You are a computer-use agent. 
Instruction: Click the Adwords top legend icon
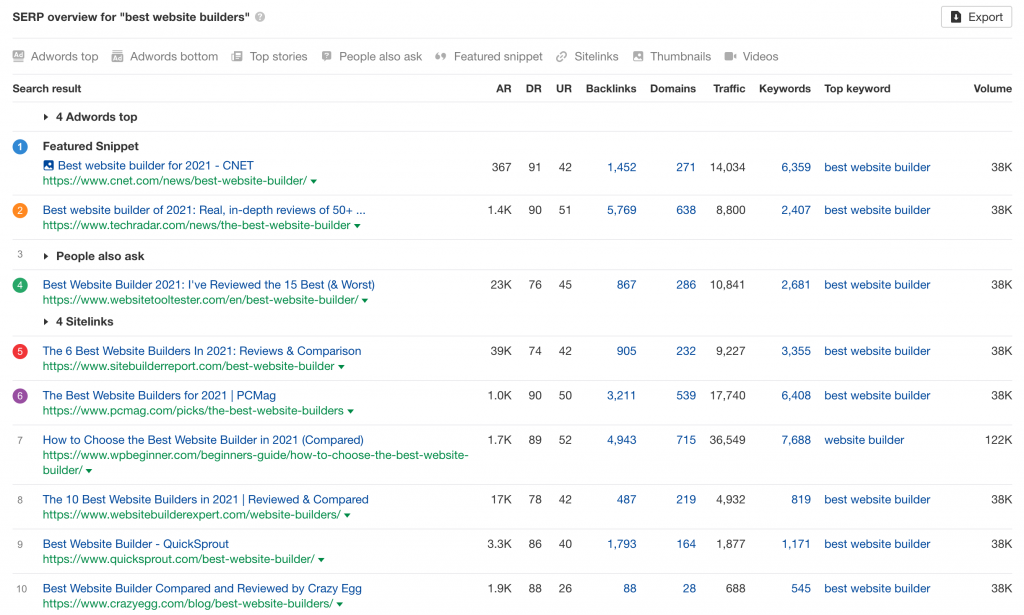tap(18, 56)
